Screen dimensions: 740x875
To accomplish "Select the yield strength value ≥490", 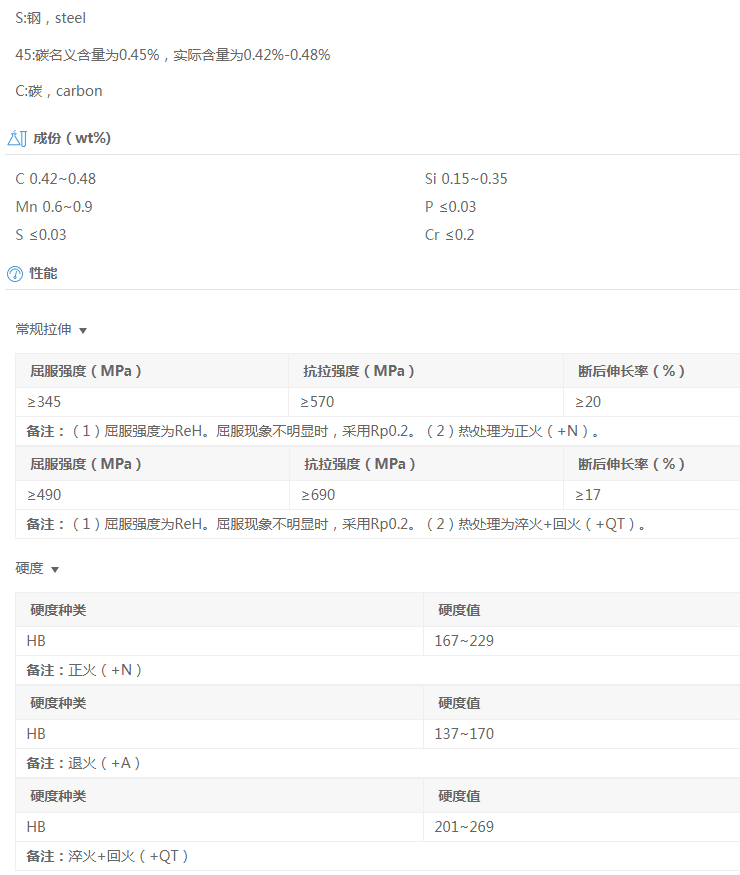I will click(x=46, y=495).
